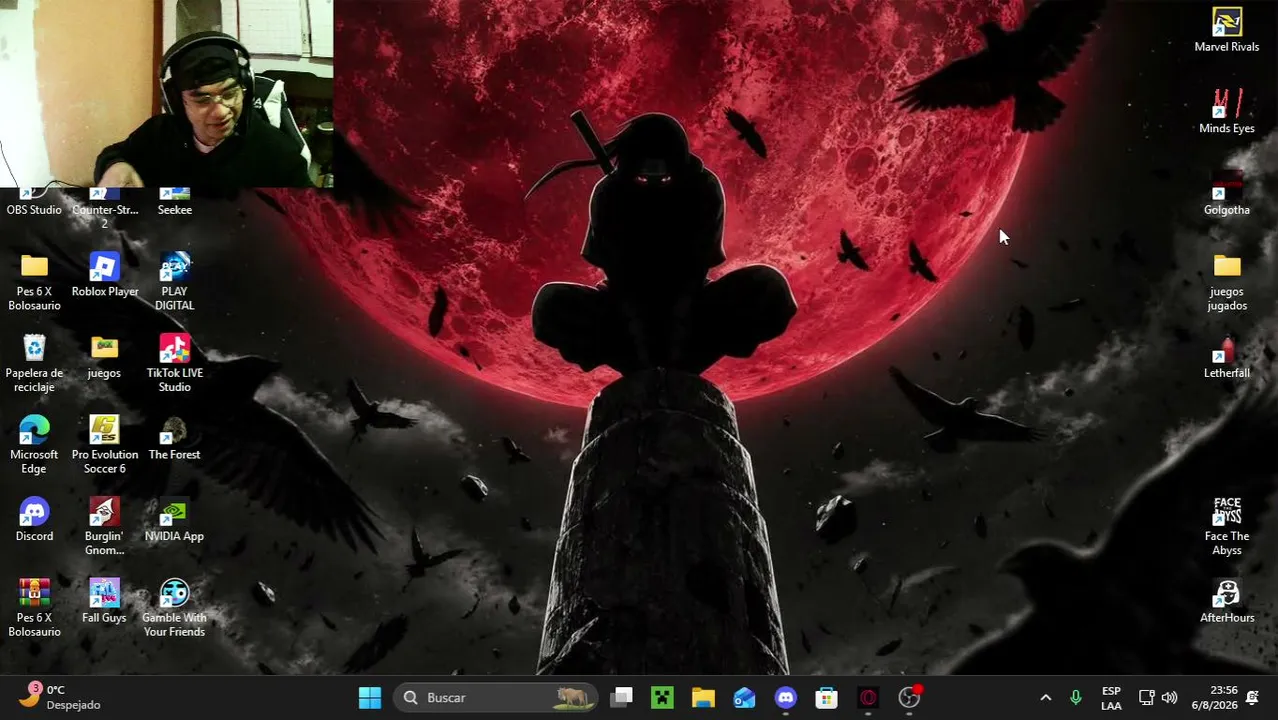Click the Buscar search box
Image resolution: width=1278 pixels, height=720 pixels.
[x=497, y=698]
